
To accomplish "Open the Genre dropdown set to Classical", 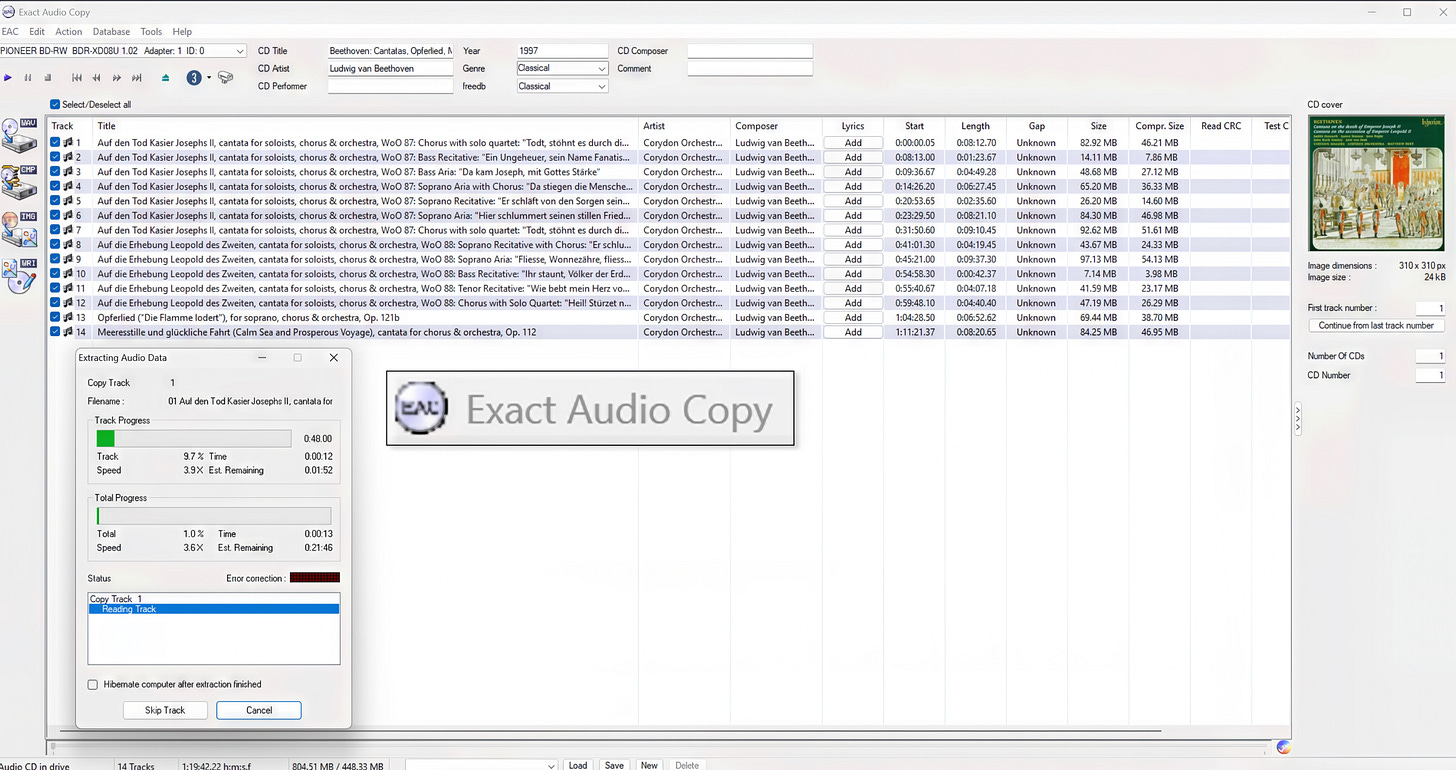I will pyautogui.click(x=562, y=68).
